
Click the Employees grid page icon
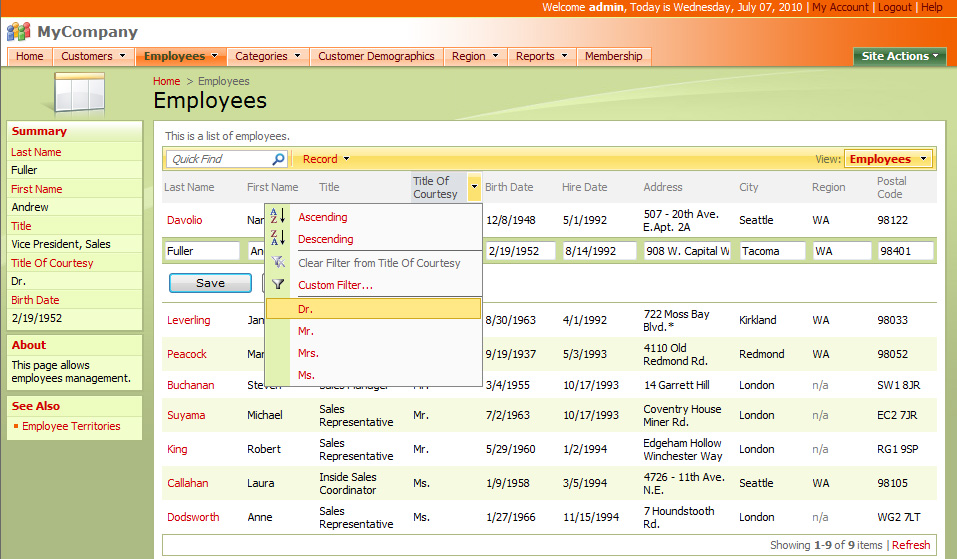pos(79,93)
